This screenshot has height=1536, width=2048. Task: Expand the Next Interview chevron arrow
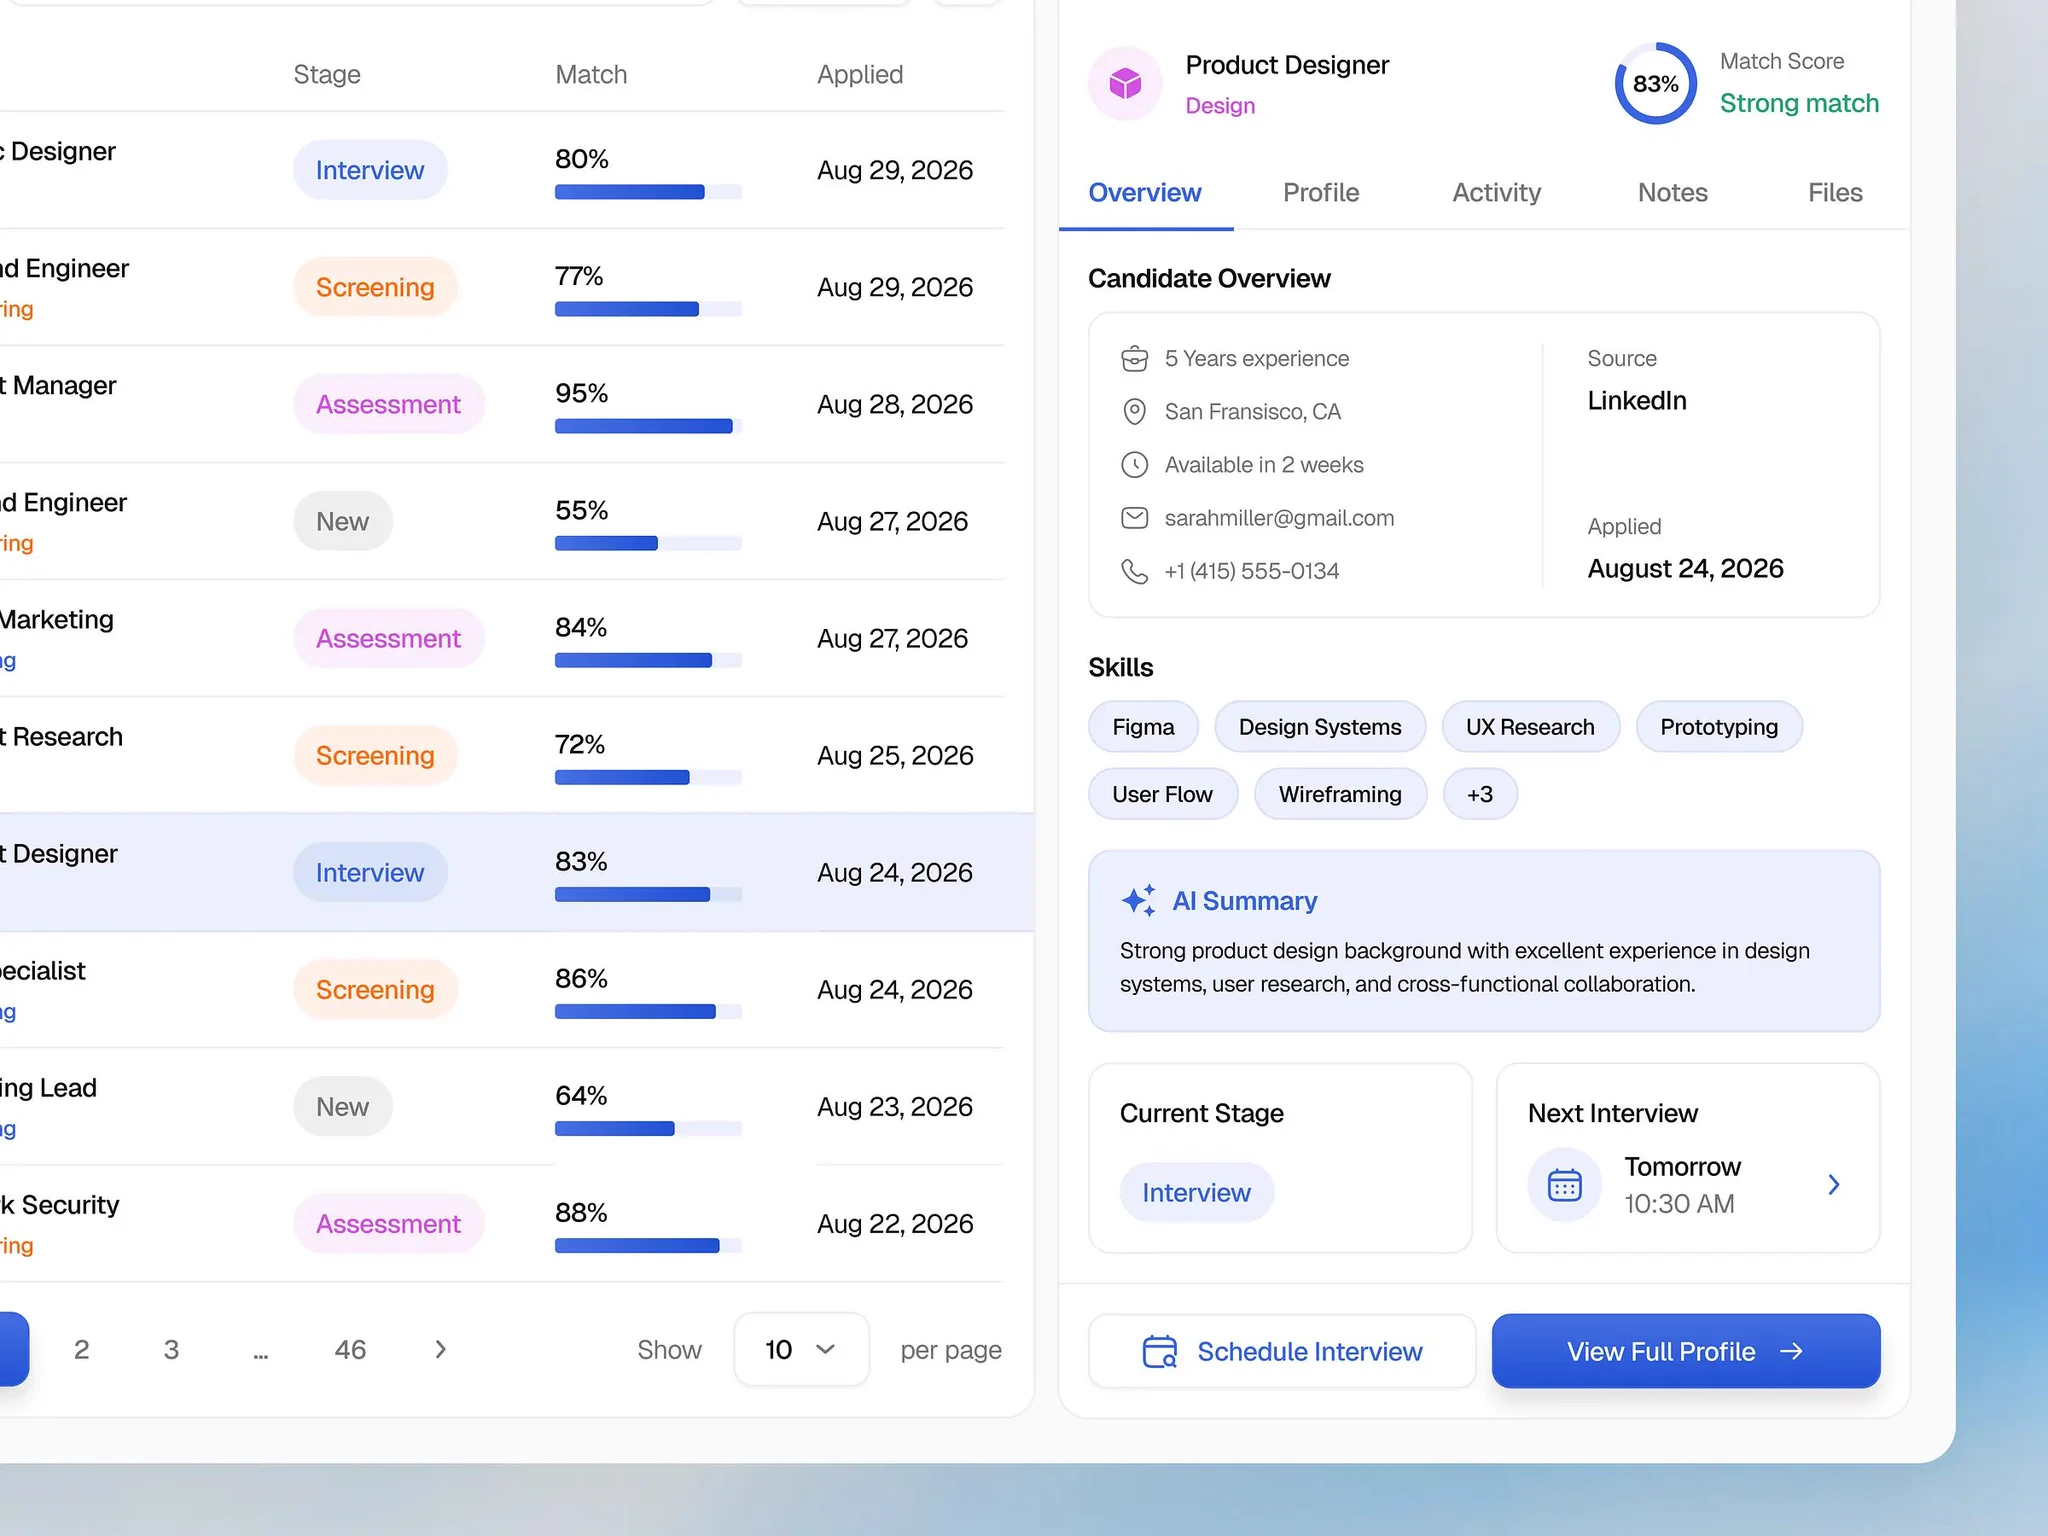click(x=1833, y=1185)
